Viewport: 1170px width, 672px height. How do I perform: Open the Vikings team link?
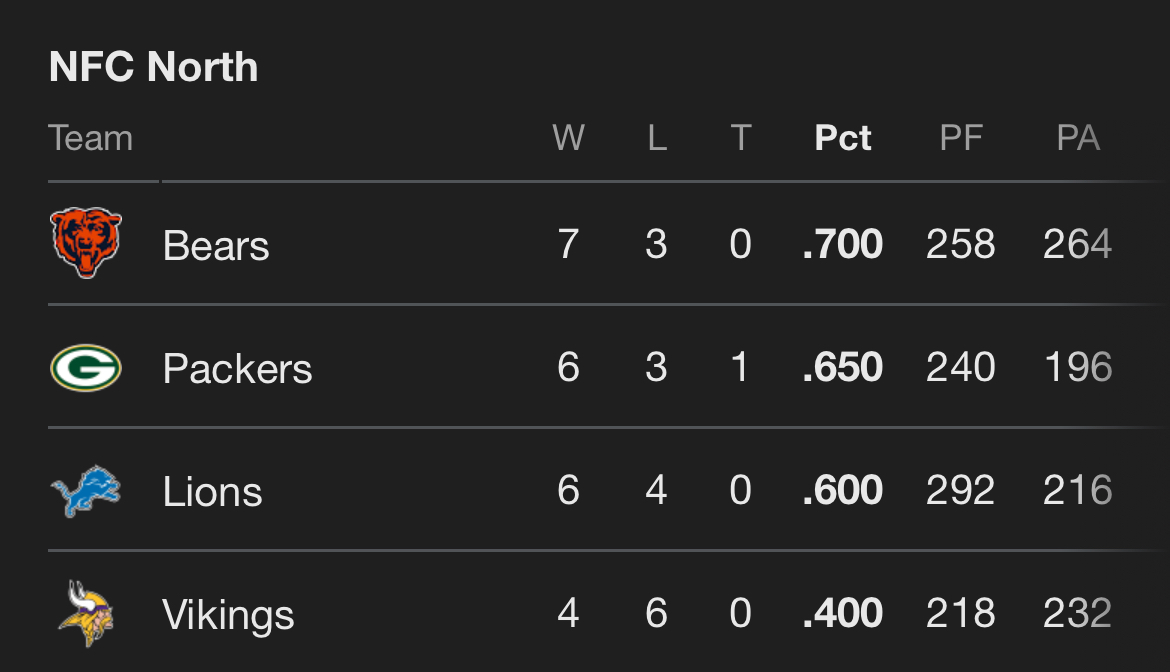click(228, 615)
